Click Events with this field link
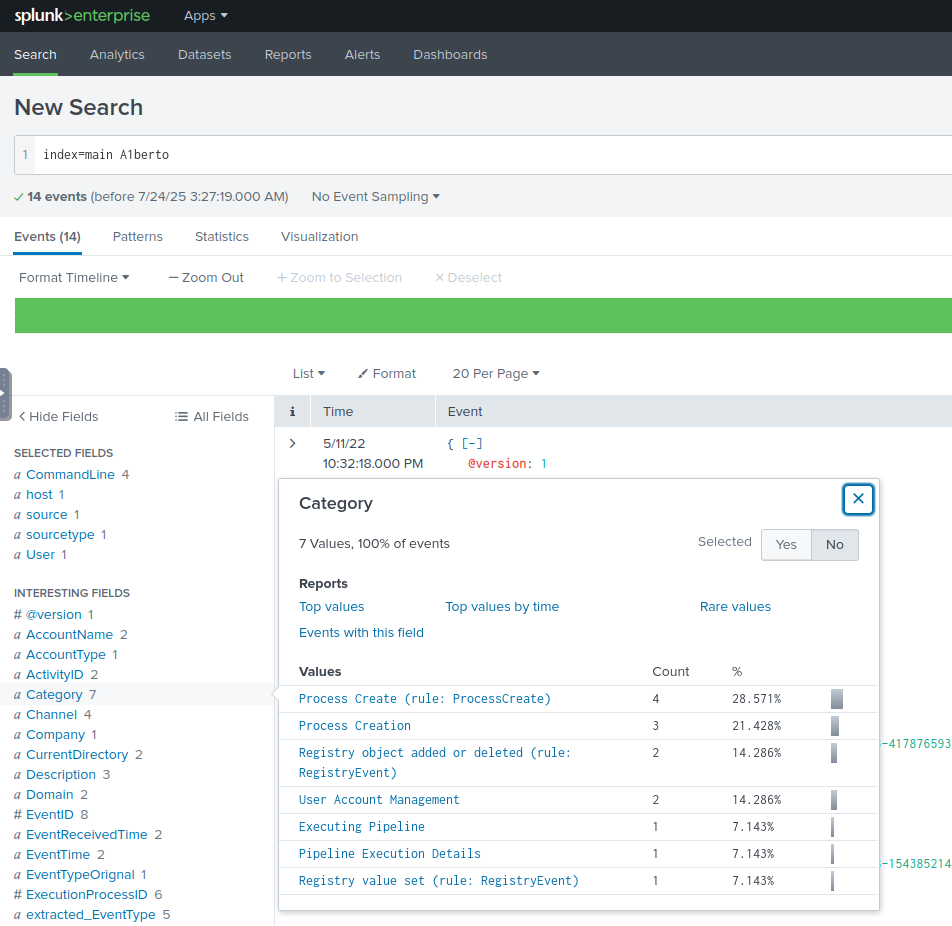The height and width of the screenshot is (926, 952). [361, 633]
